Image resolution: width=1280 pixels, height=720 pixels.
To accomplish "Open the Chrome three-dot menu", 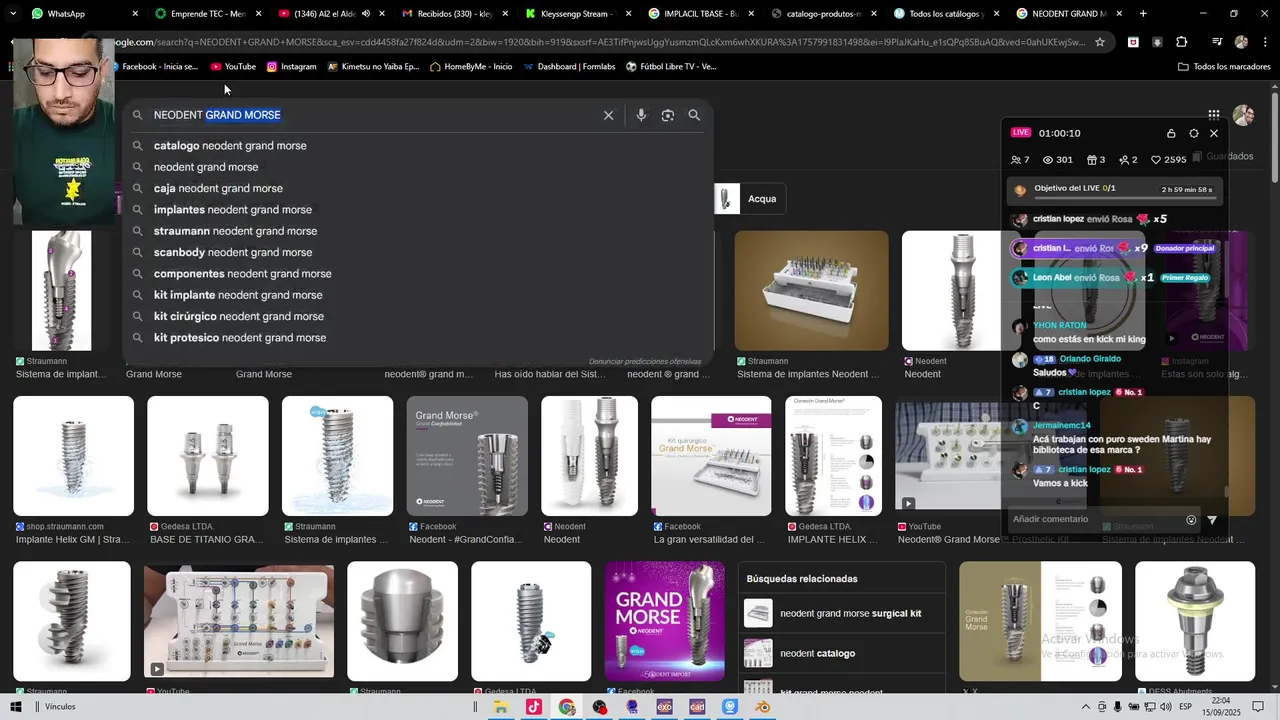I will pos(1266,42).
